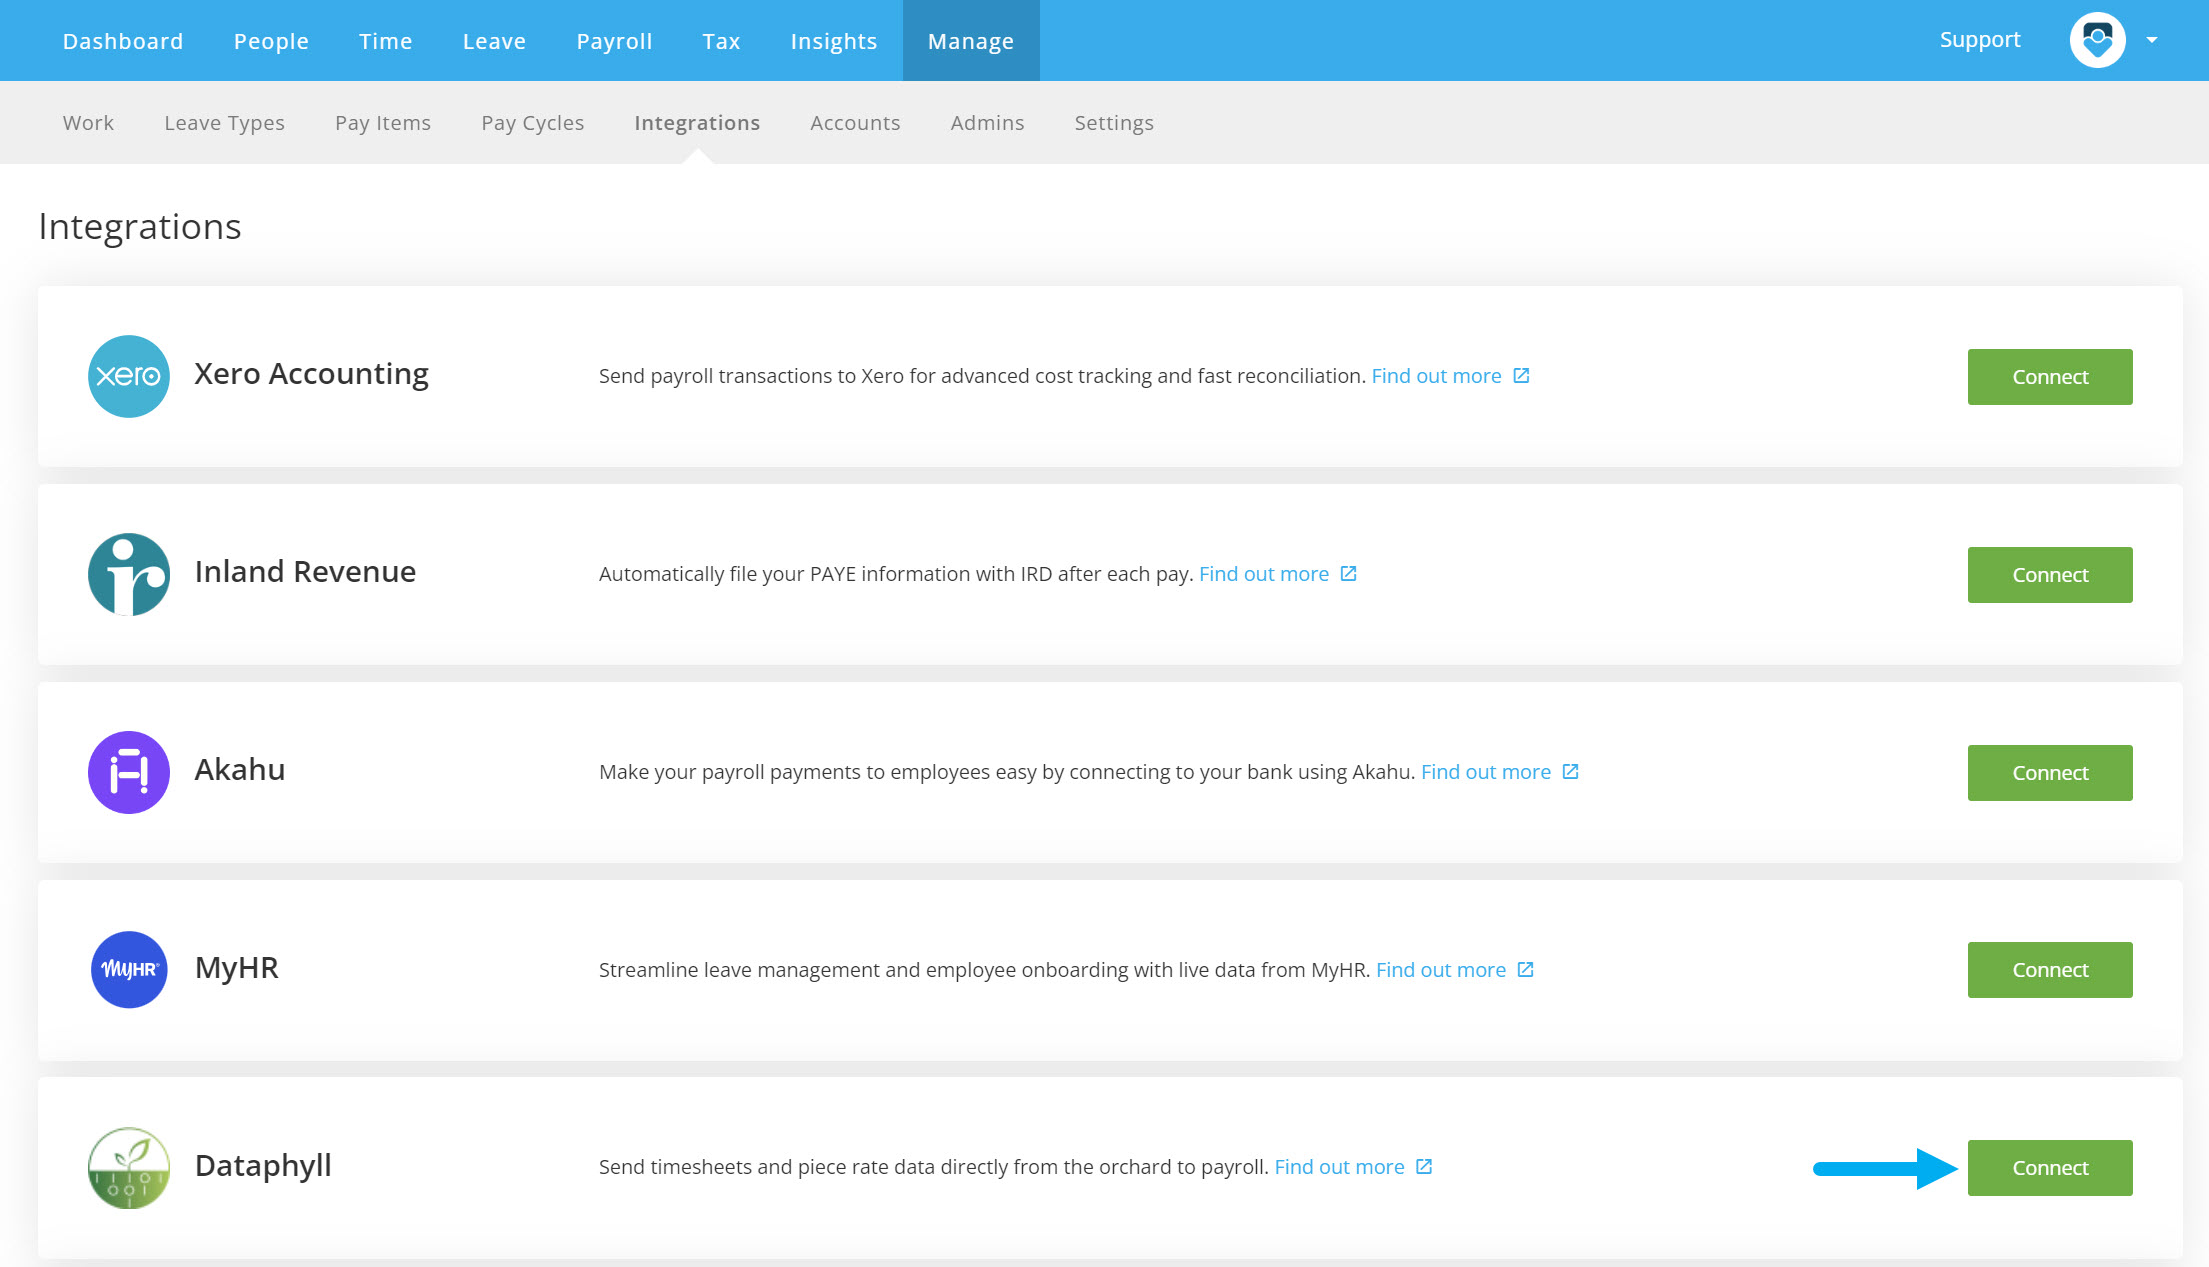Image resolution: width=2209 pixels, height=1267 pixels.
Task: Open Find out more for Xero
Action: [1436, 376]
